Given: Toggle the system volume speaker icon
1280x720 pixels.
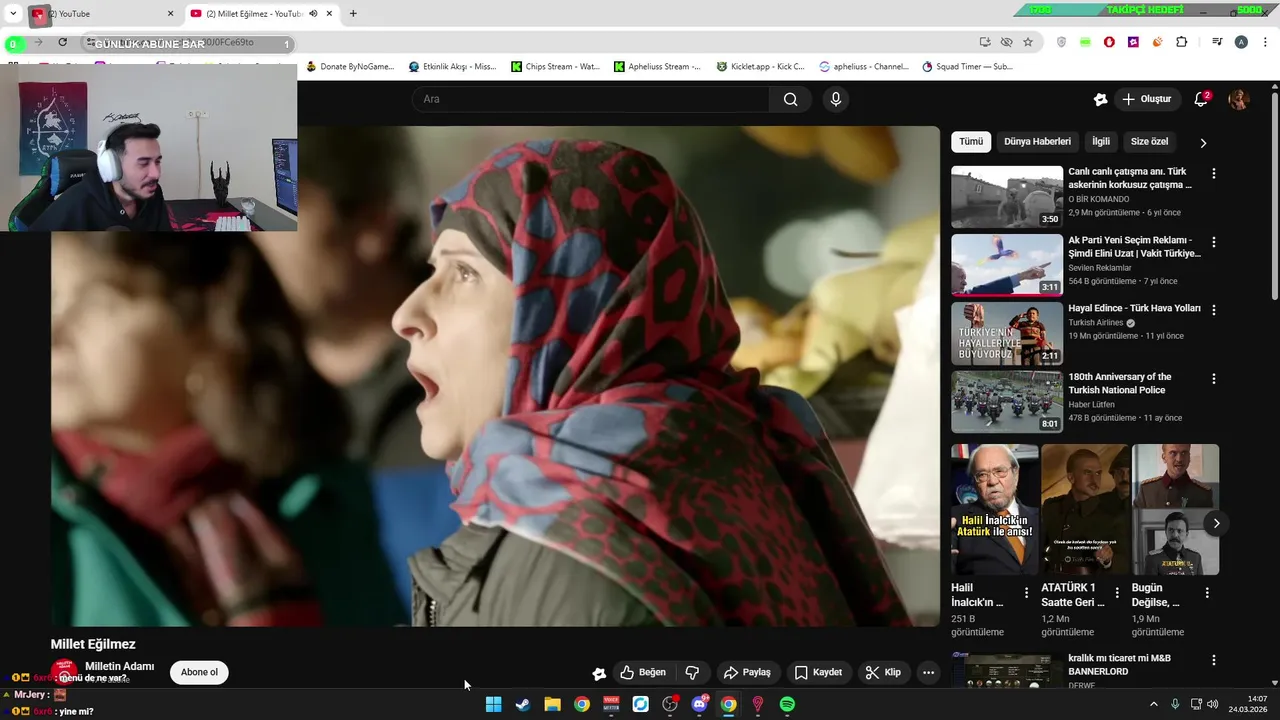Looking at the screenshot, I should coord(1212,704).
